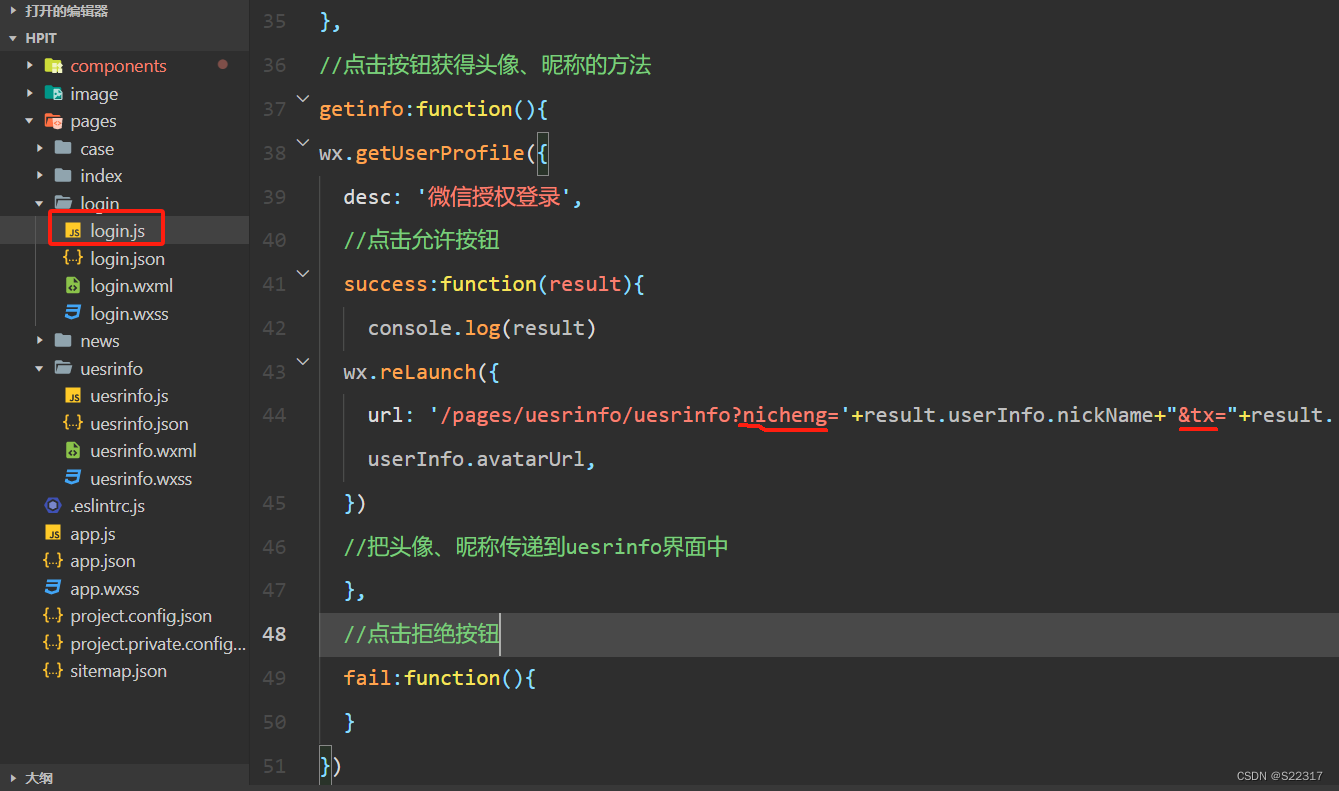Click the braces icon of project.config.json
Screen dimensions: 1339x791
[x=53, y=616]
